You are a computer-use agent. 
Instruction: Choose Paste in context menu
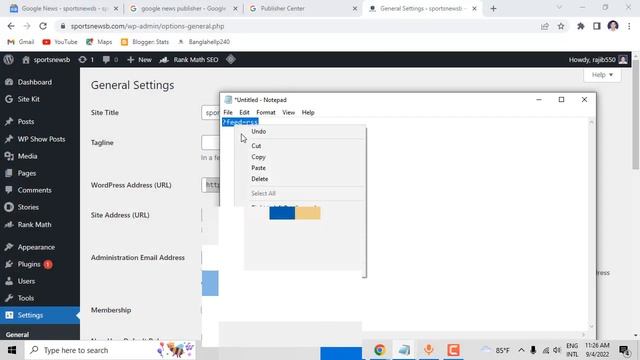(258, 168)
